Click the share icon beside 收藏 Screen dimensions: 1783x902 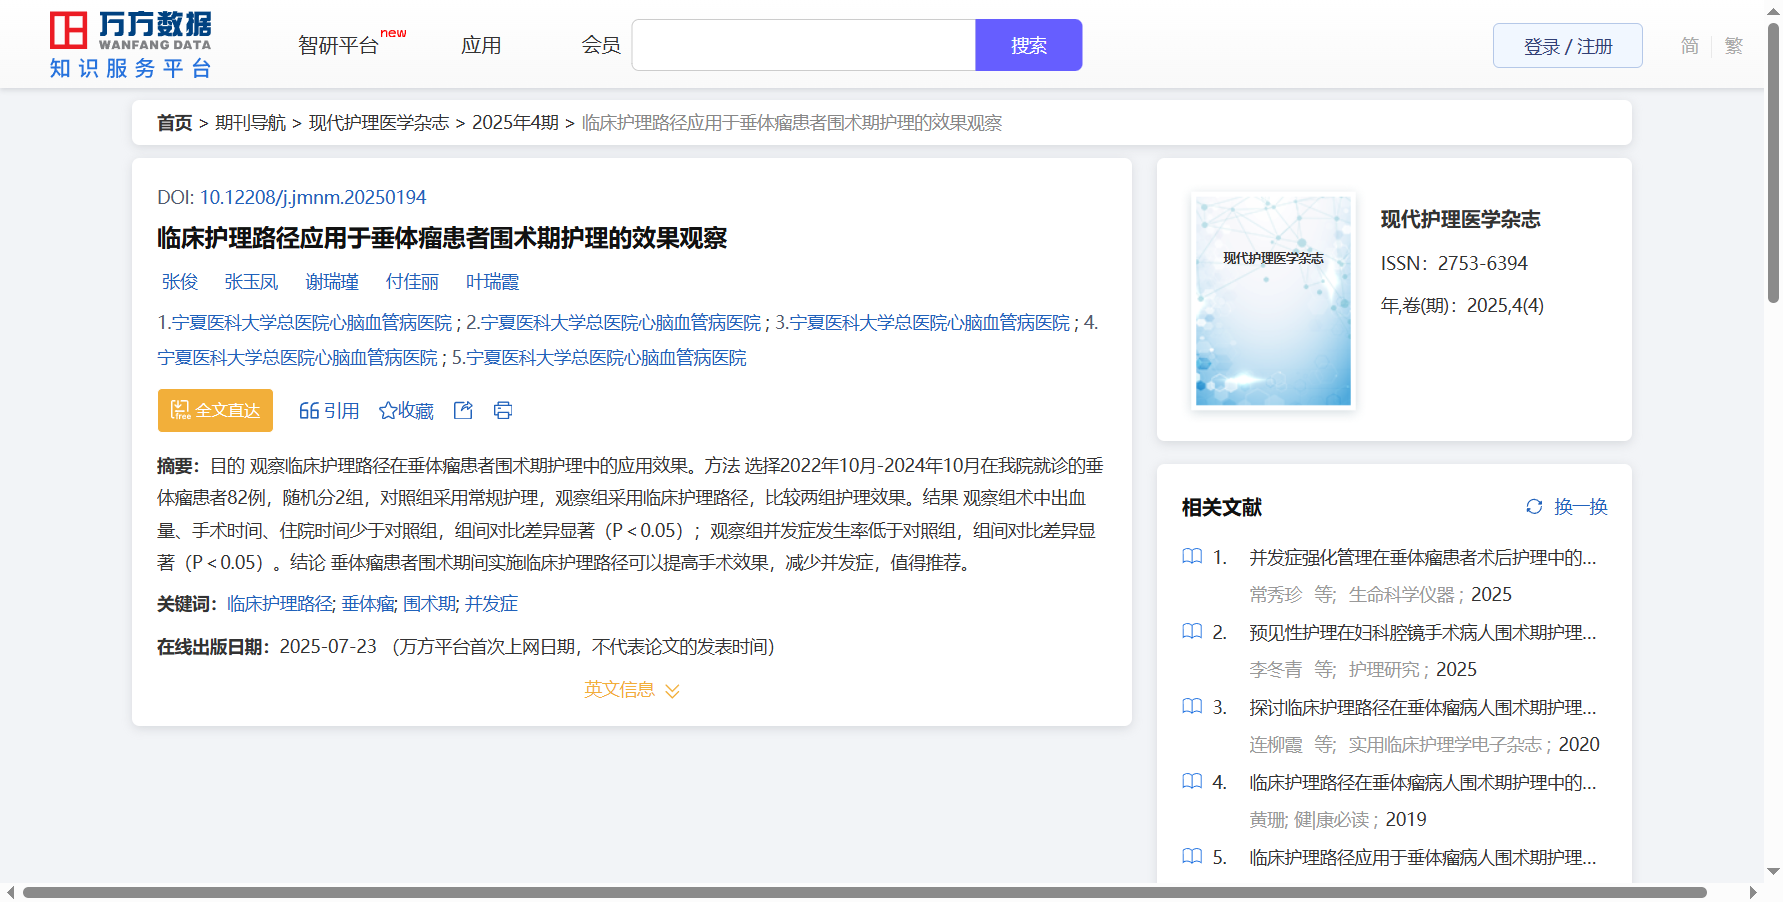coord(463,410)
